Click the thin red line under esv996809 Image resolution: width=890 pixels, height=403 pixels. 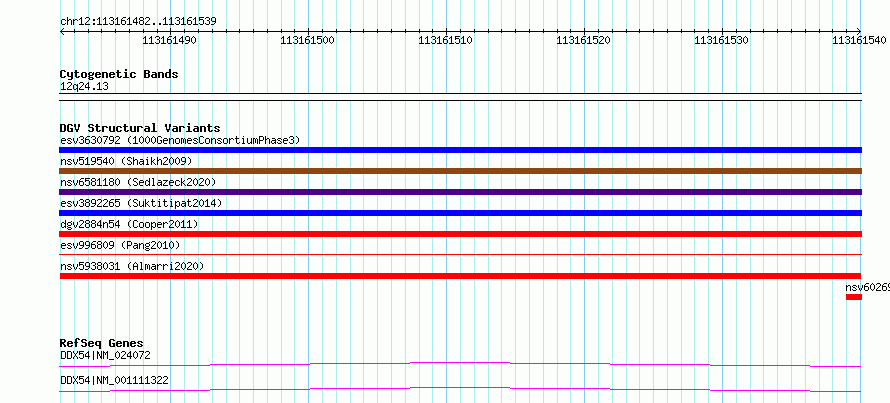tap(460, 255)
